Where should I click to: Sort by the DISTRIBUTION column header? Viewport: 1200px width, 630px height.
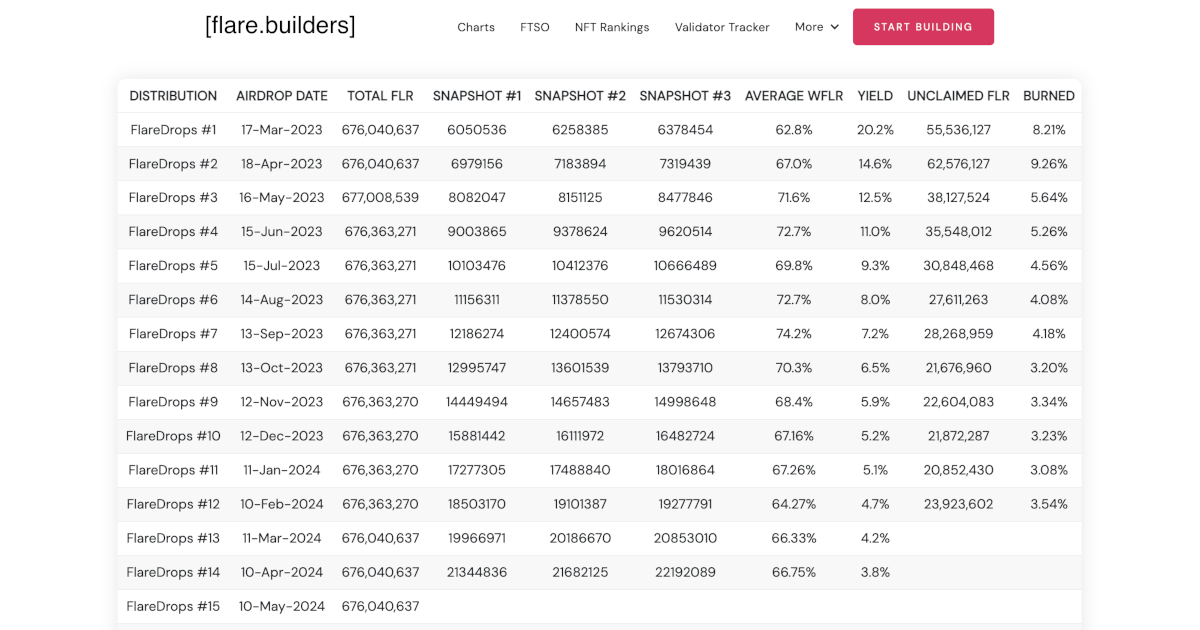pos(173,96)
